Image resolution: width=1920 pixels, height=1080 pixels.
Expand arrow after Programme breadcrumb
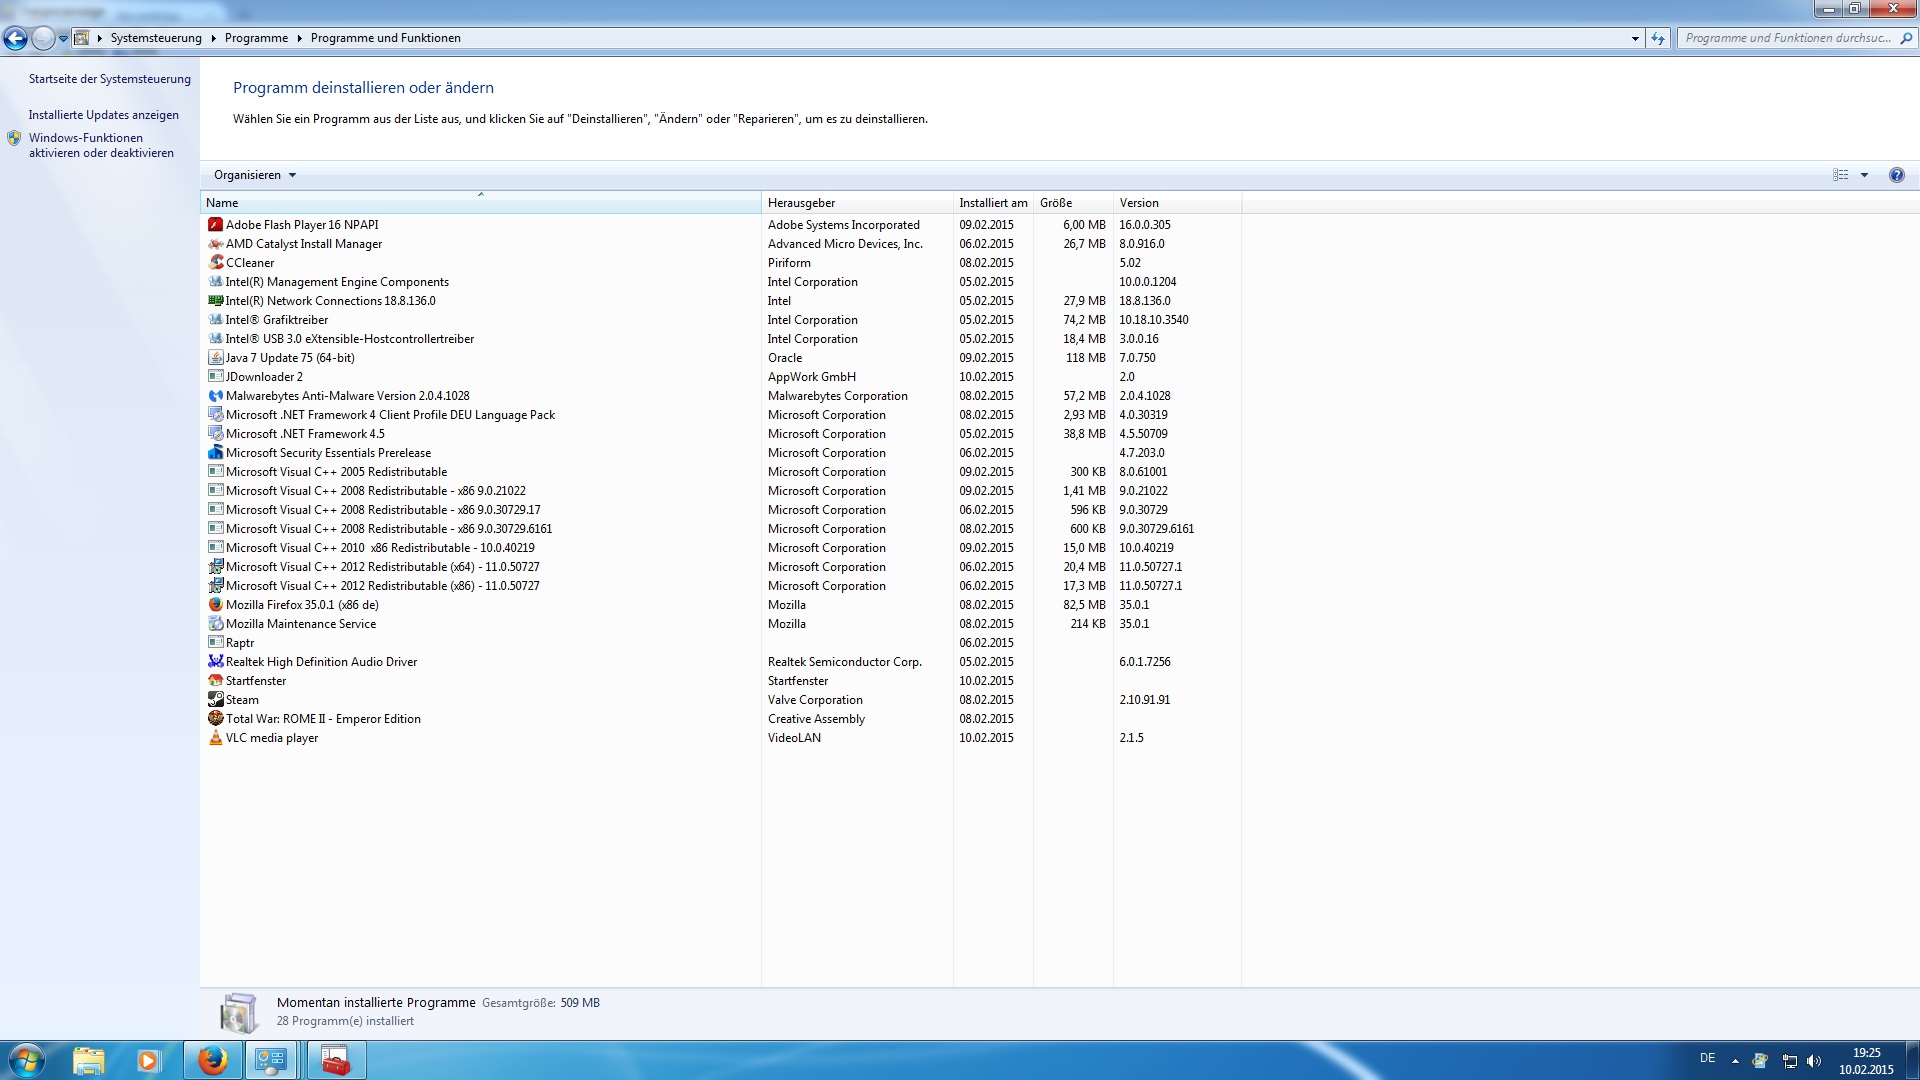(299, 38)
